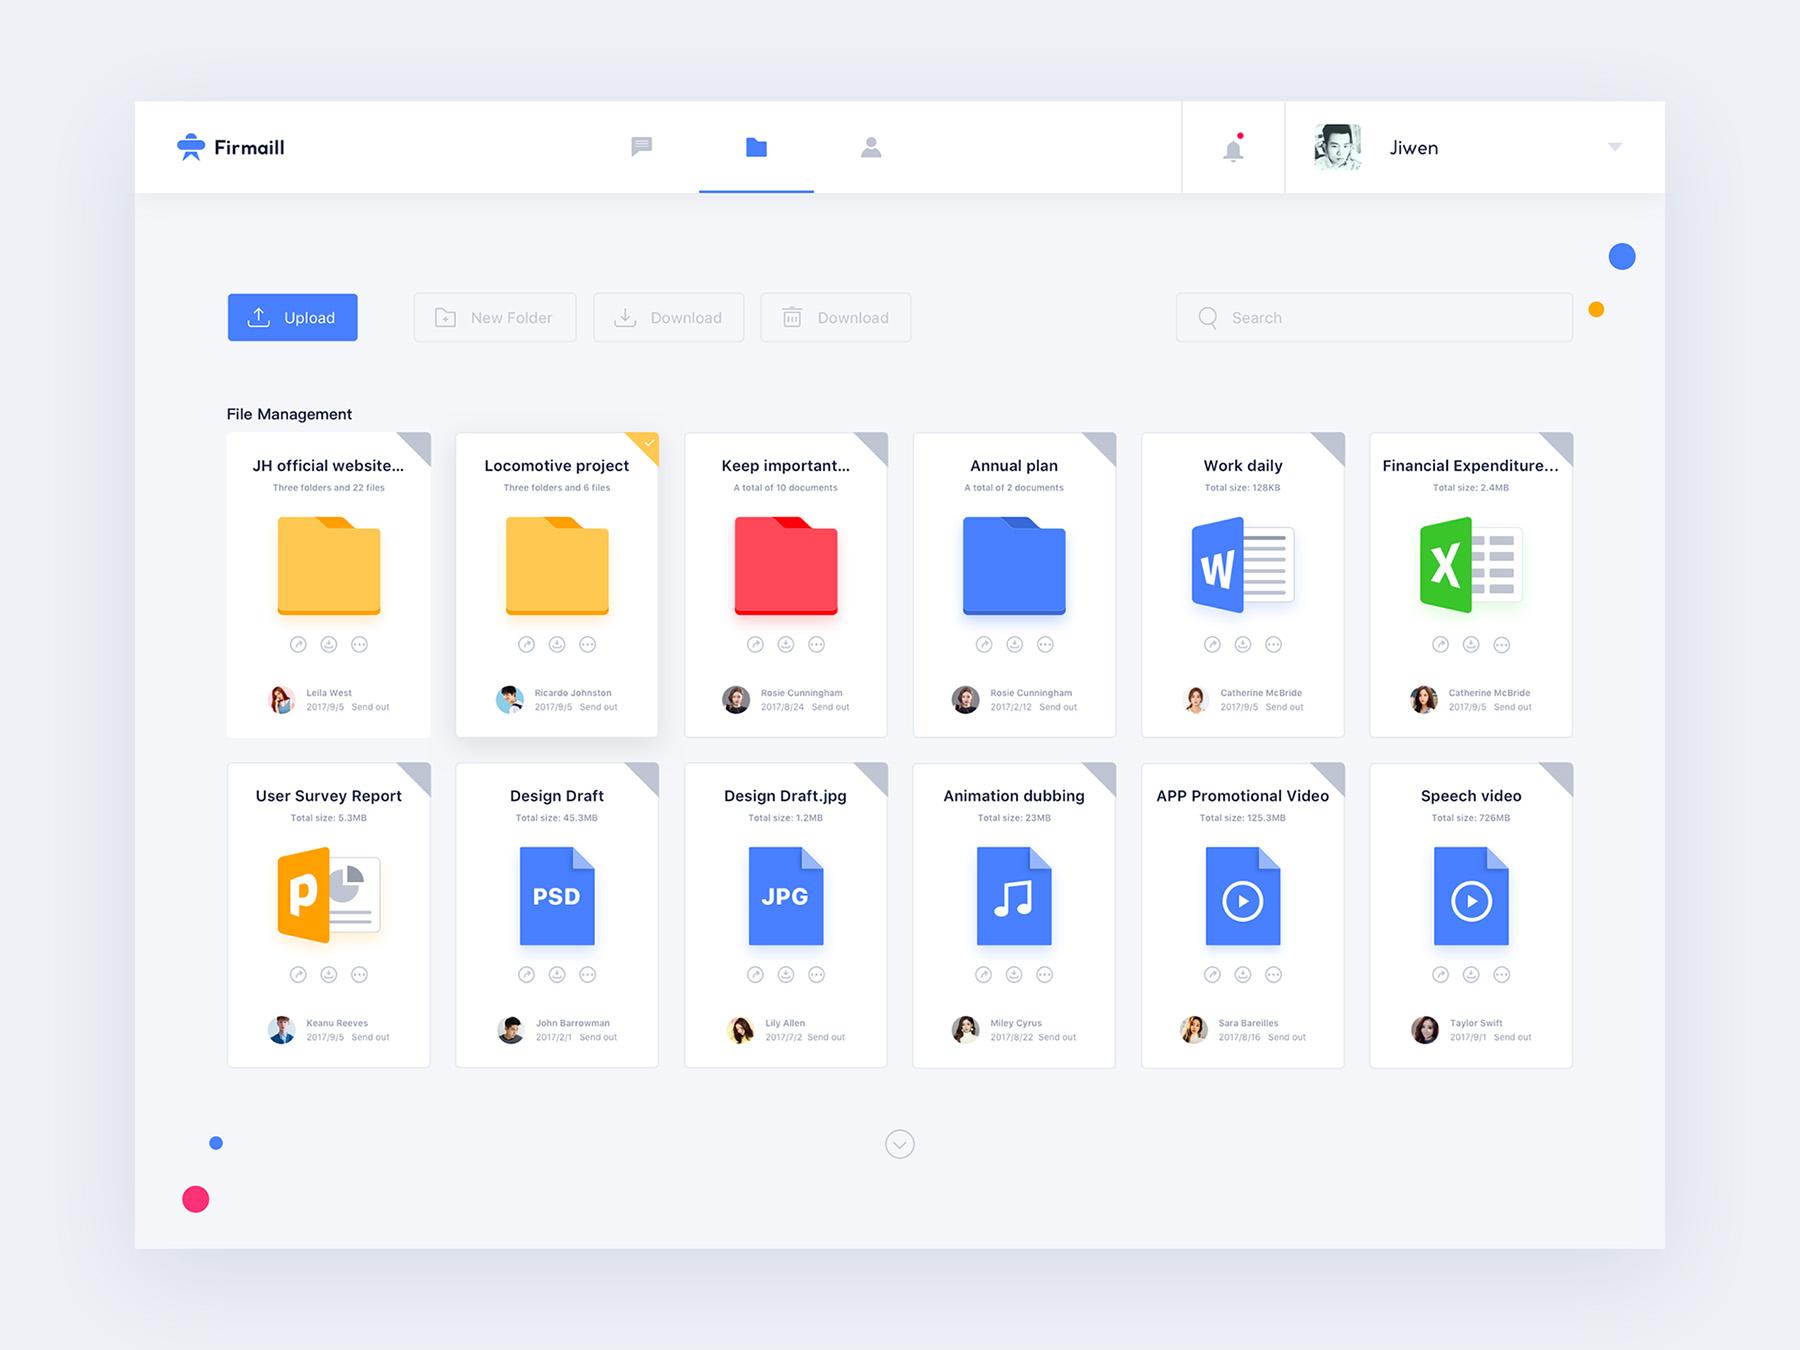Click Sara Bareilles sender name
1800x1350 pixels.
tap(1248, 1023)
